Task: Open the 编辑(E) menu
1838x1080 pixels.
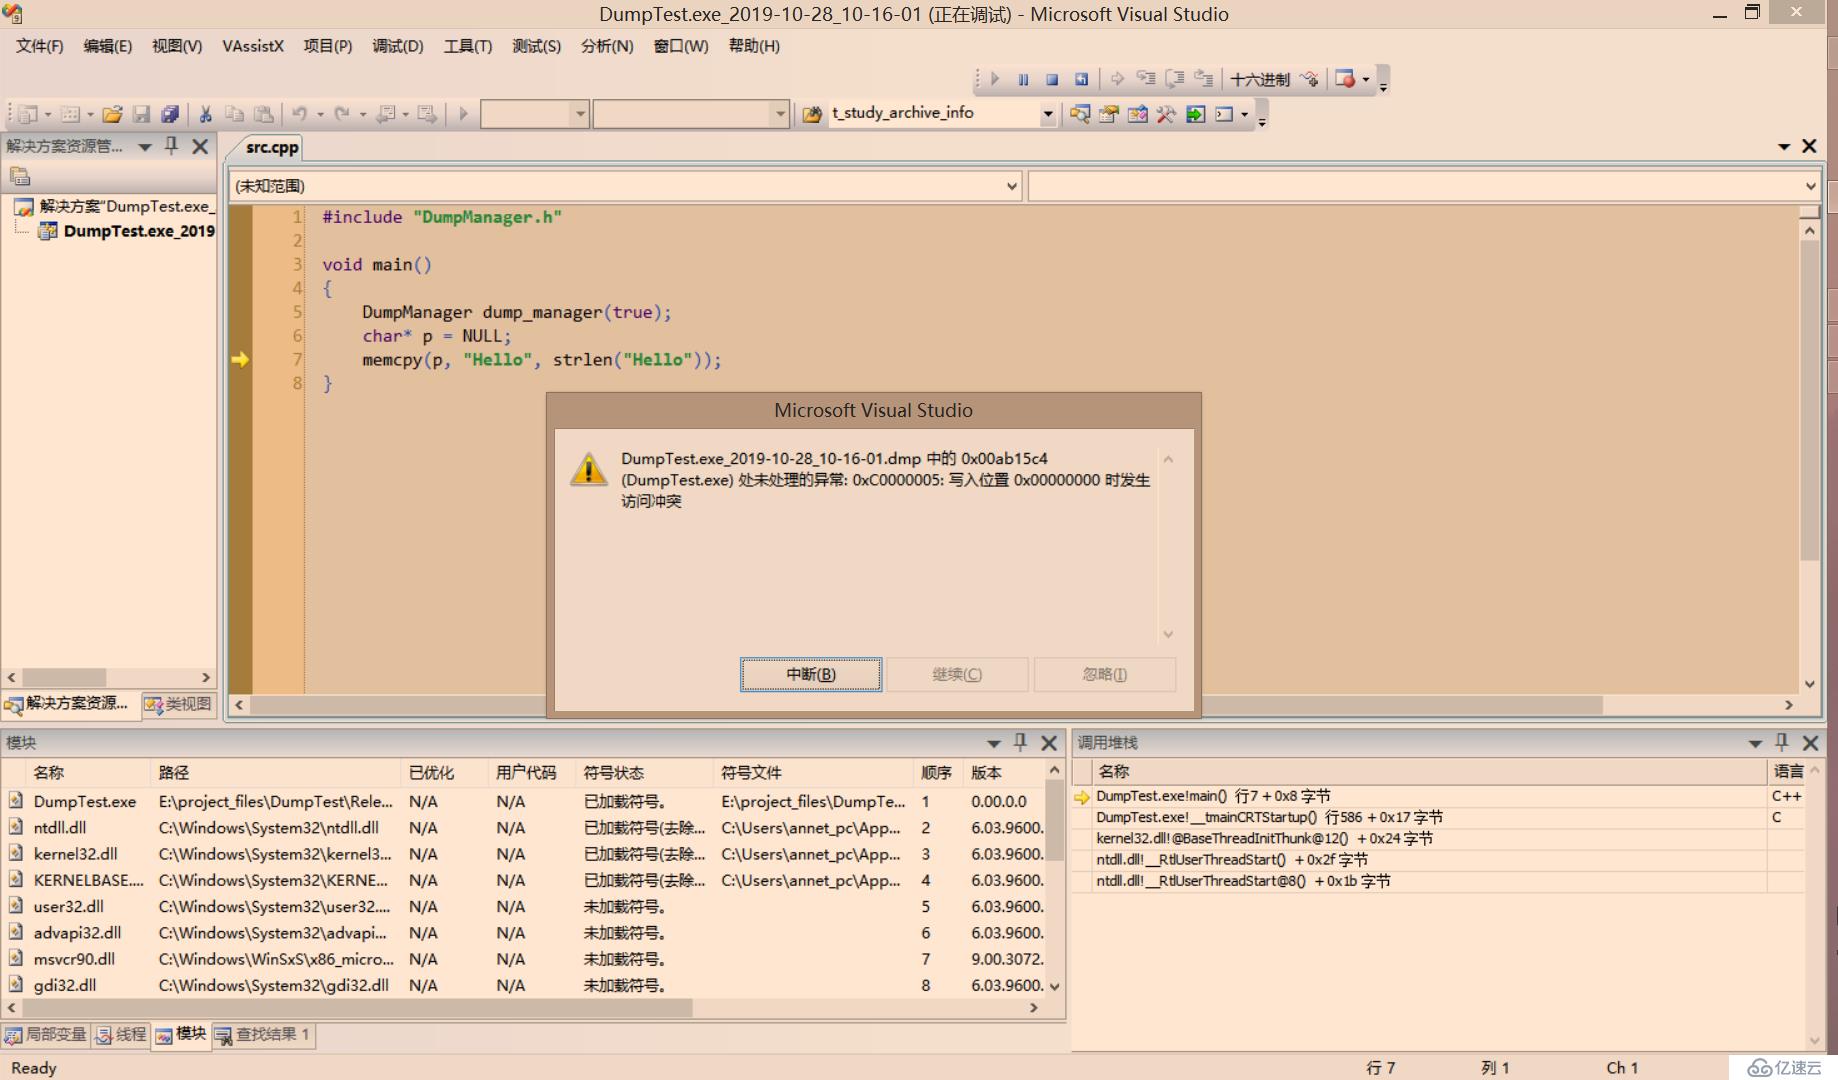Action: pyautogui.click(x=107, y=46)
